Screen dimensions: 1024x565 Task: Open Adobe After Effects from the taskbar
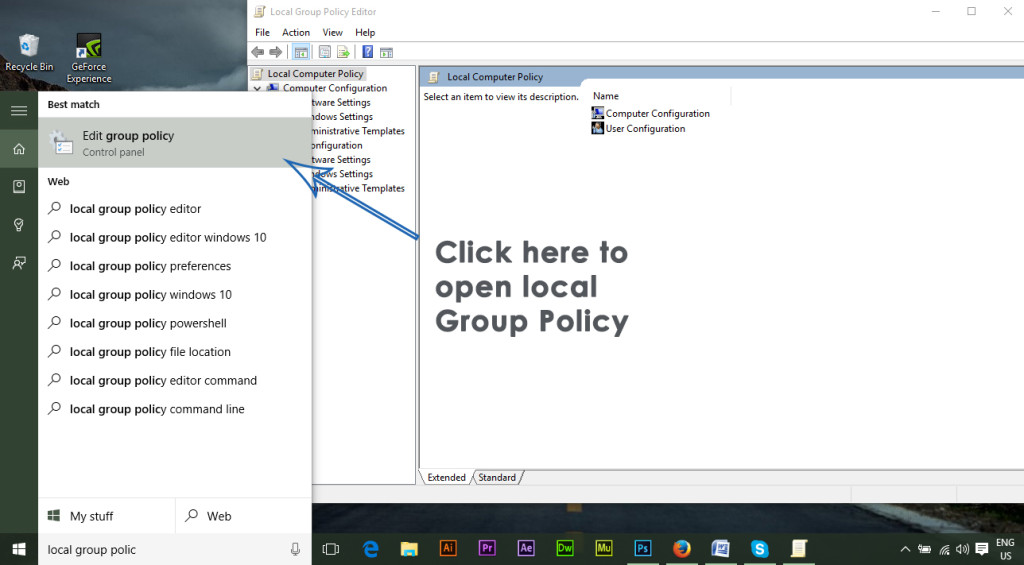pos(526,549)
